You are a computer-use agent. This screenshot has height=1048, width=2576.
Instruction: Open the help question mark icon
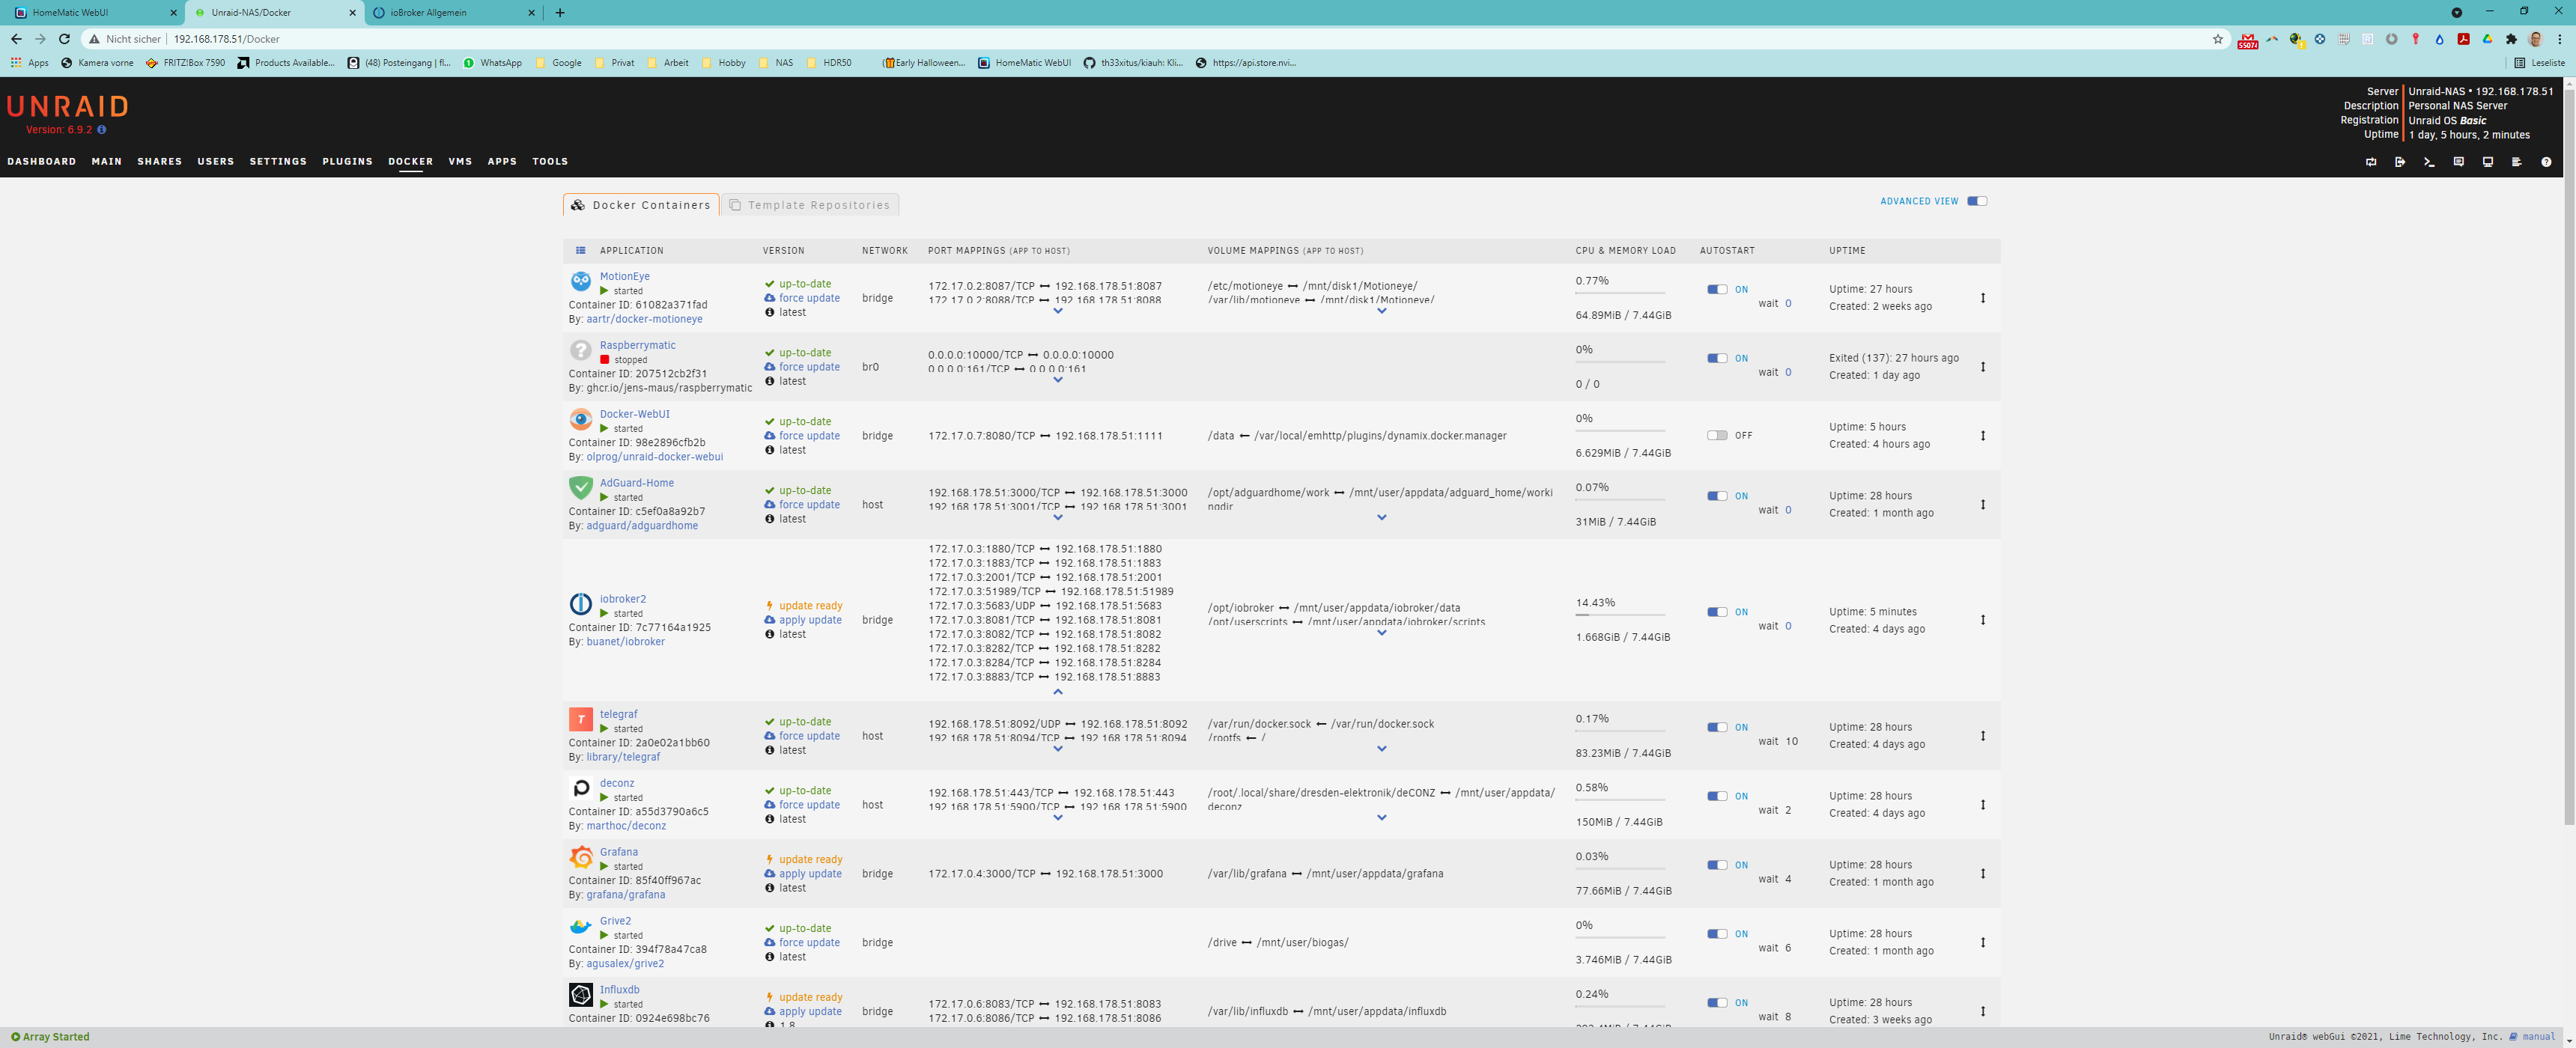click(x=2546, y=162)
